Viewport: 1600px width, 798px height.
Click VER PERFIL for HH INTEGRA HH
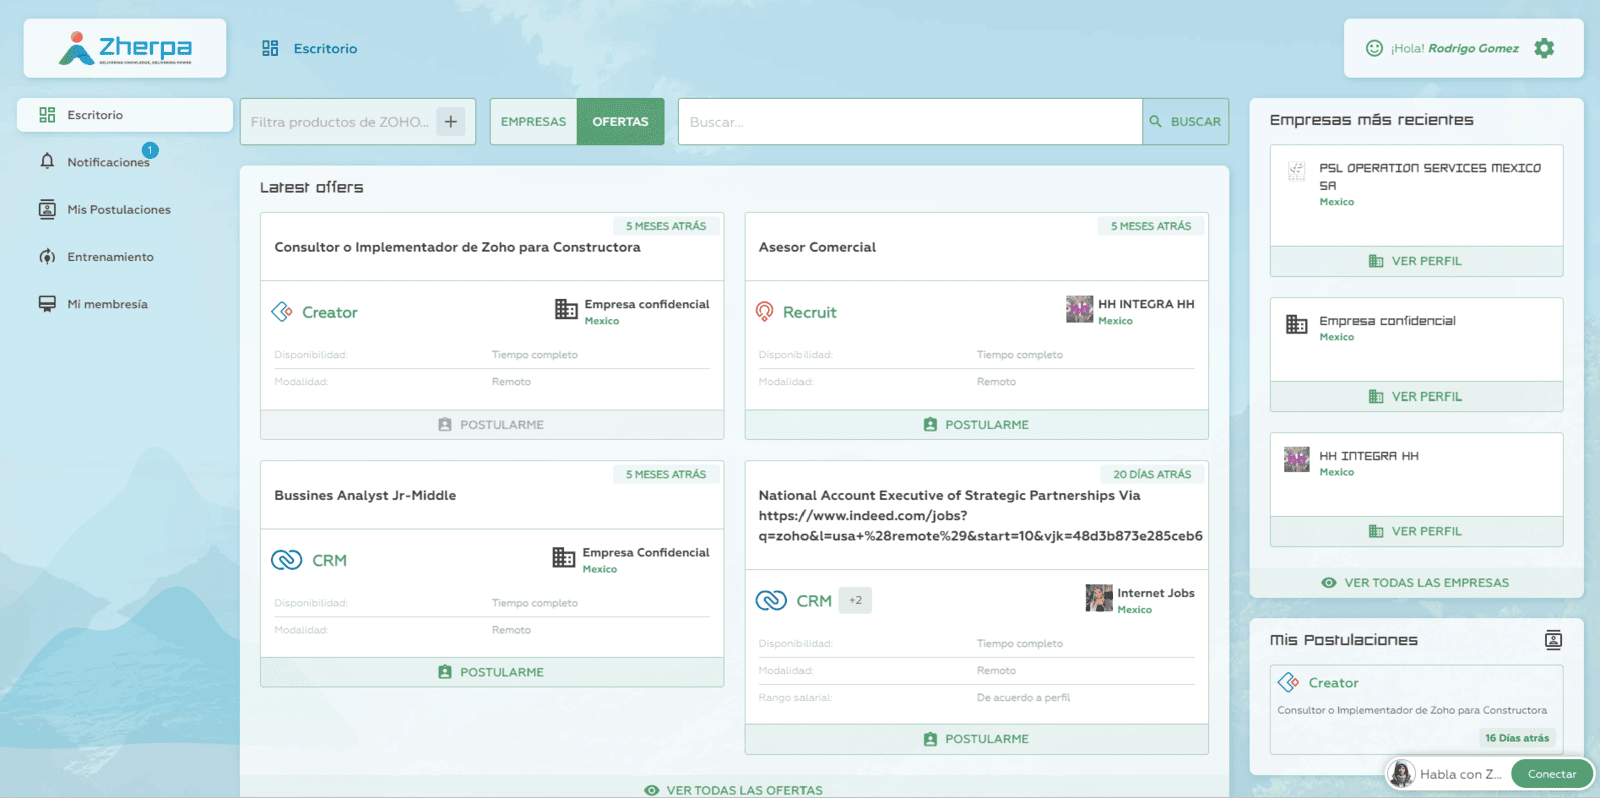point(1416,531)
